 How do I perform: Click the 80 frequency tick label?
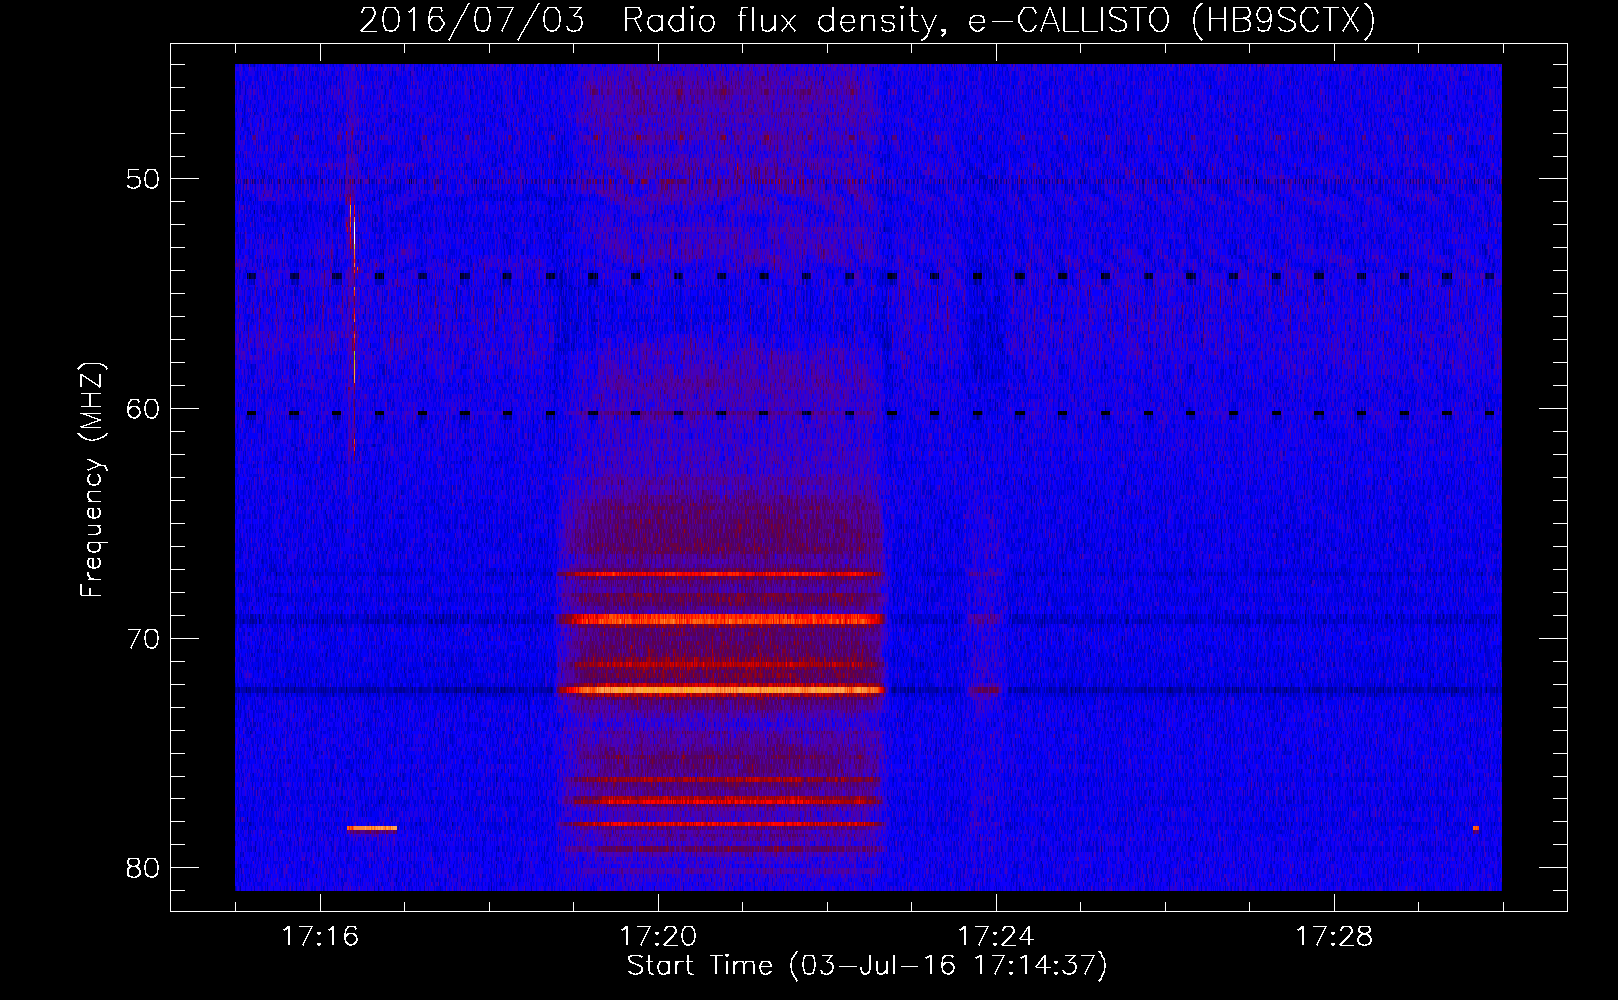click(143, 868)
